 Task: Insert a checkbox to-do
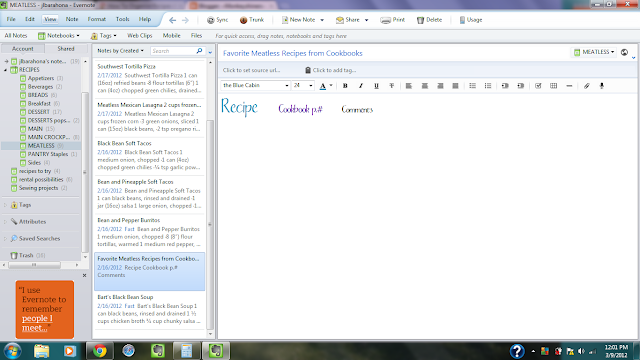(538, 86)
